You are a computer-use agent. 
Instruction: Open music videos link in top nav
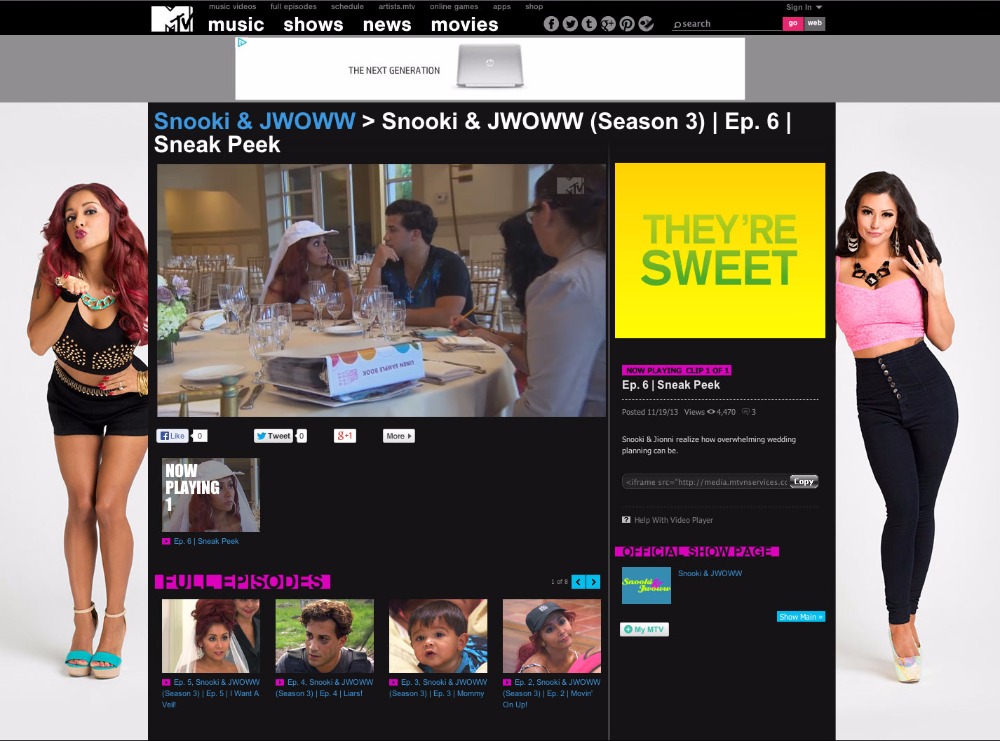(232, 6)
